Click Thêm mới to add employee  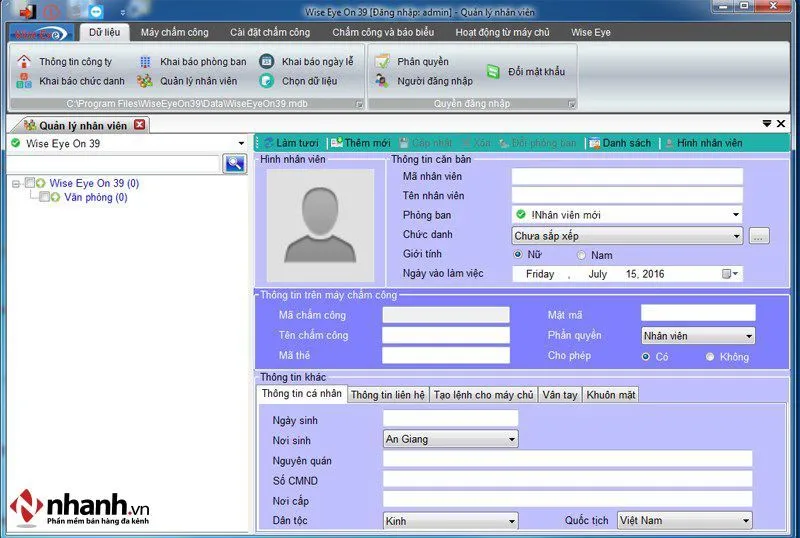pyautogui.click(x=360, y=143)
